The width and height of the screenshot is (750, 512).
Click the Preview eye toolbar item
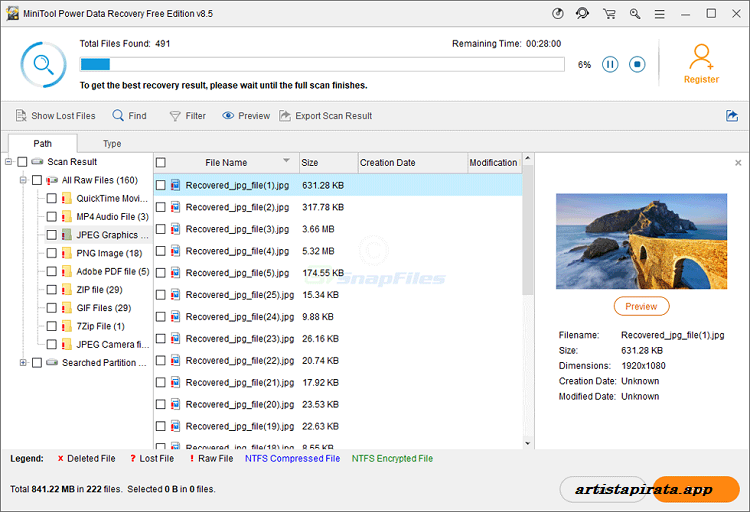click(246, 116)
